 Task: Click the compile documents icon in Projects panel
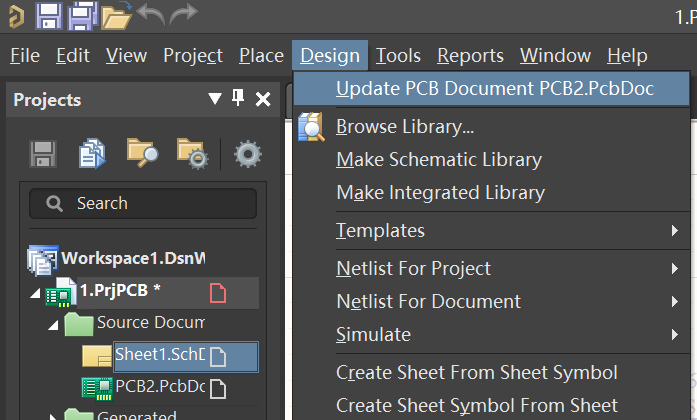click(x=92, y=152)
